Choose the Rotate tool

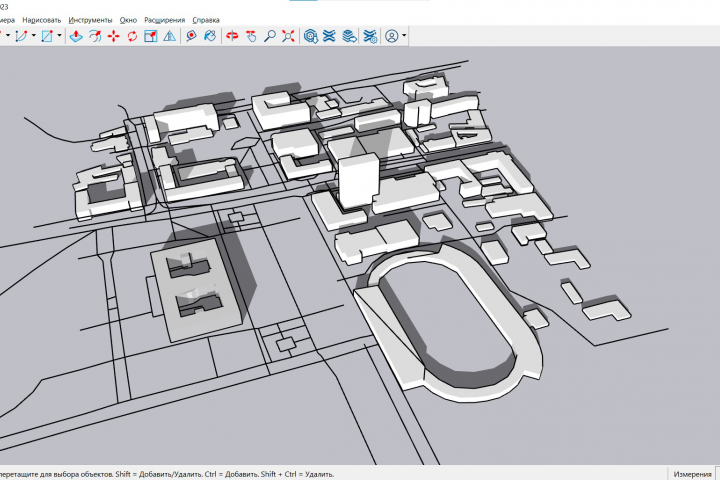click(x=132, y=36)
